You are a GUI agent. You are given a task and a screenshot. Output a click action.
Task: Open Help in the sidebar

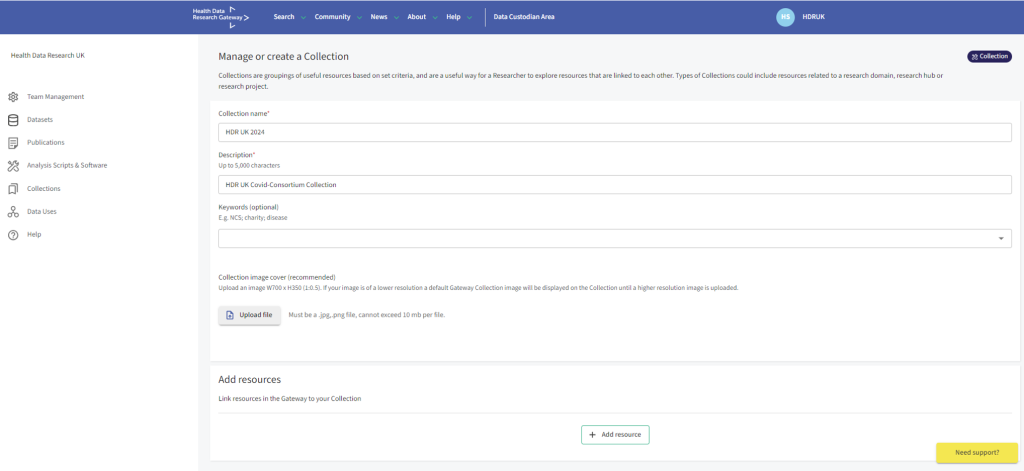(34, 235)
